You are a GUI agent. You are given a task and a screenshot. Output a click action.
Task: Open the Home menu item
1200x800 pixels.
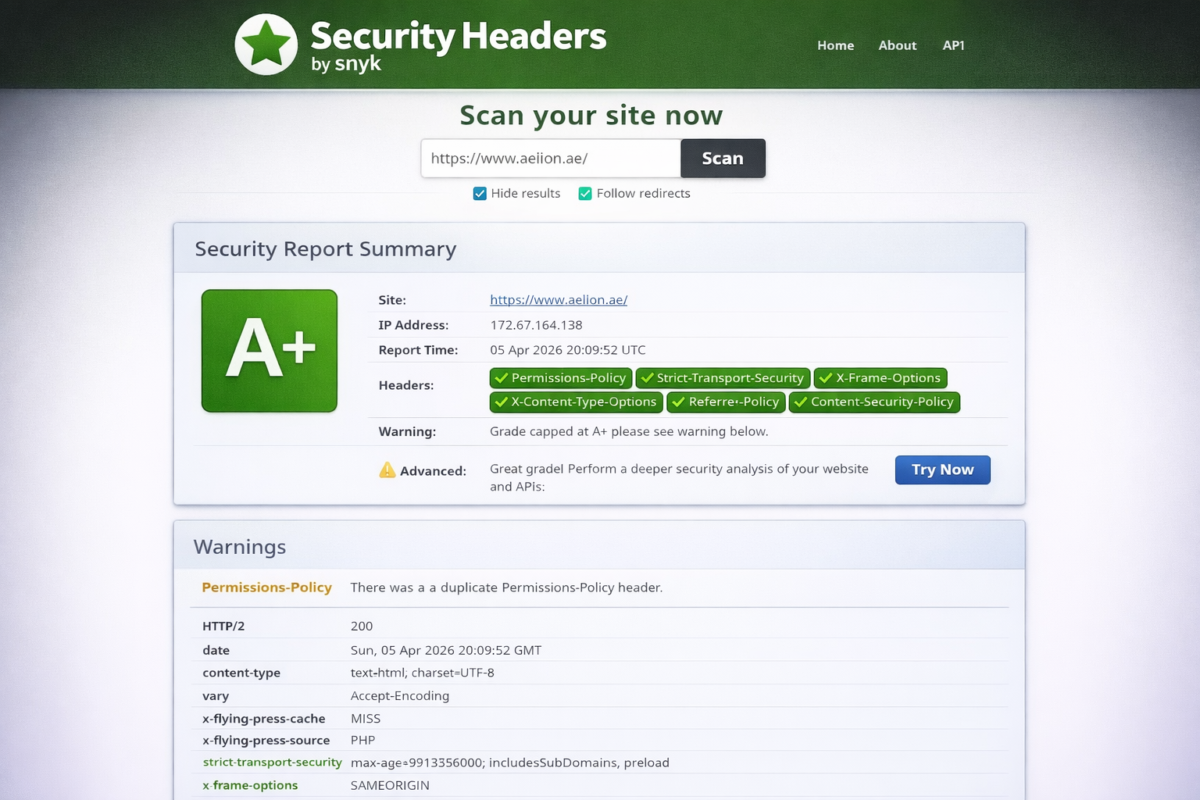[x=836, y=45]
